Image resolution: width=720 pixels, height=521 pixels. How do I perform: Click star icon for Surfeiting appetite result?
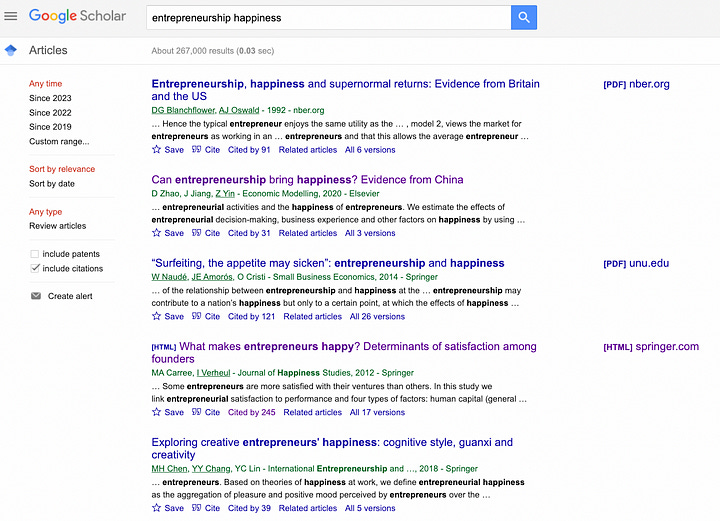[157, 316]
